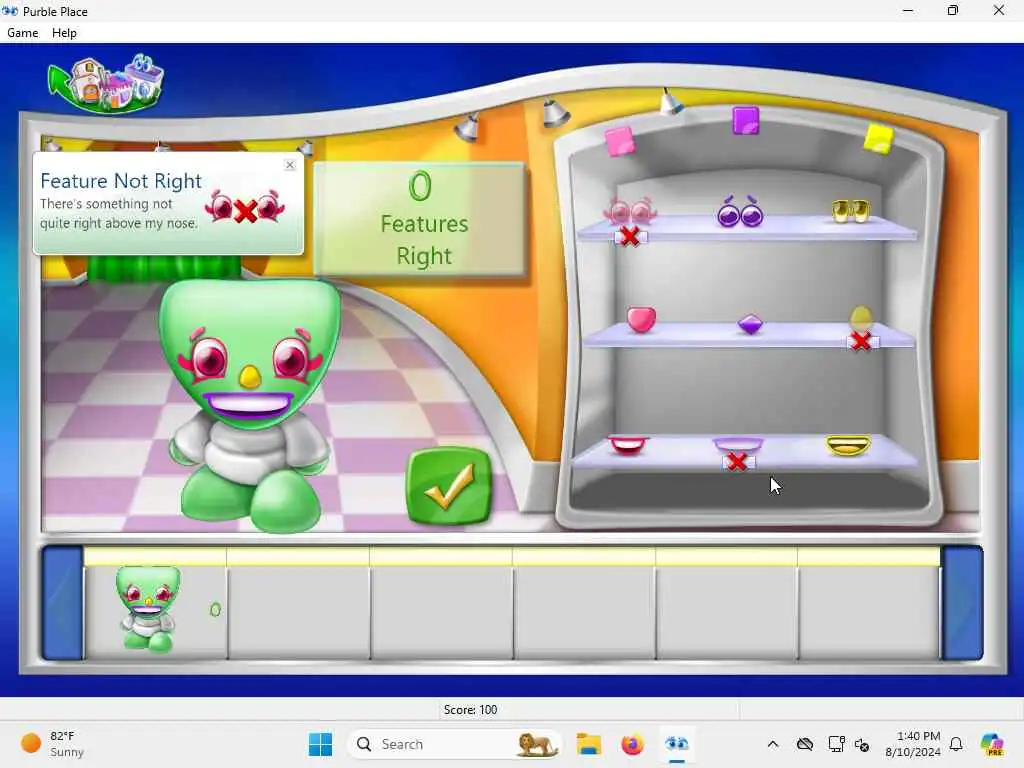Click the Feature Not Right heading

coord(121,181)
